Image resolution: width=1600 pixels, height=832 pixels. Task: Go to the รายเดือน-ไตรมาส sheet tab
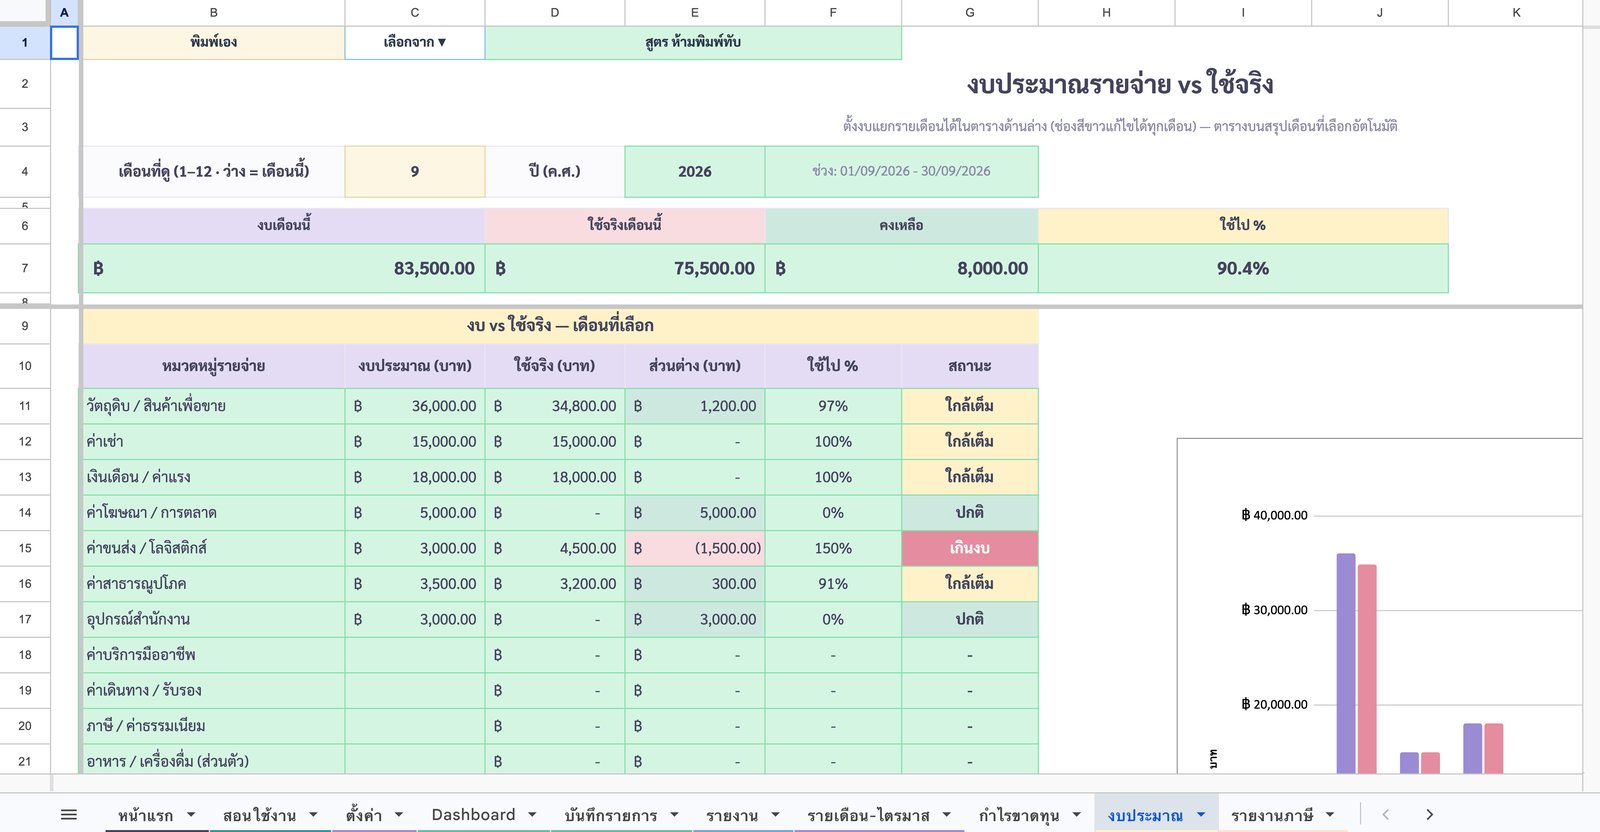(x=868, y=815)
